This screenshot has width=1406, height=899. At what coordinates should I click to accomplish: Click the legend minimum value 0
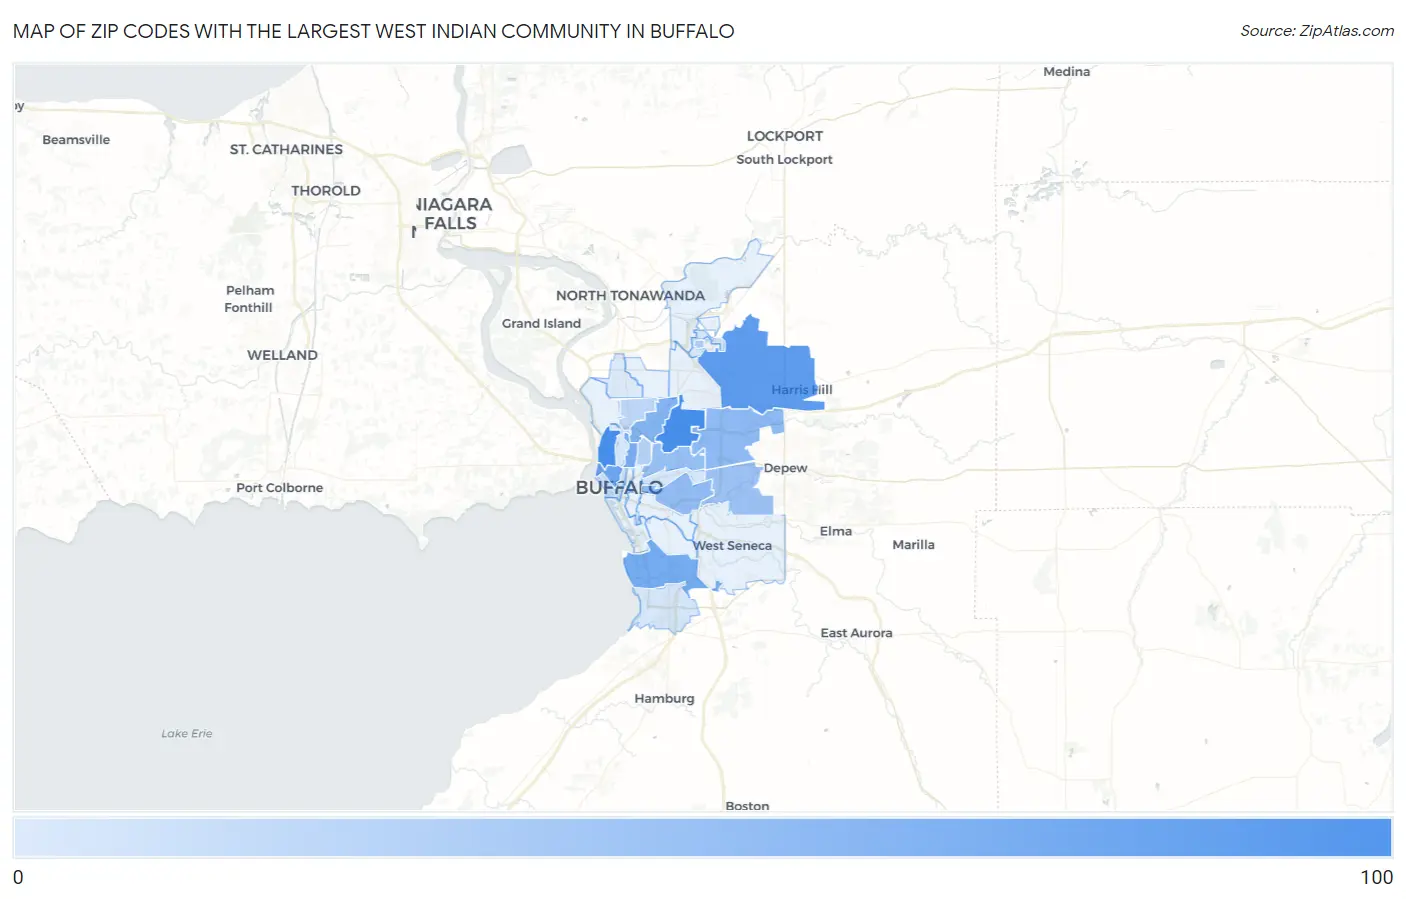tap(18, 877)
